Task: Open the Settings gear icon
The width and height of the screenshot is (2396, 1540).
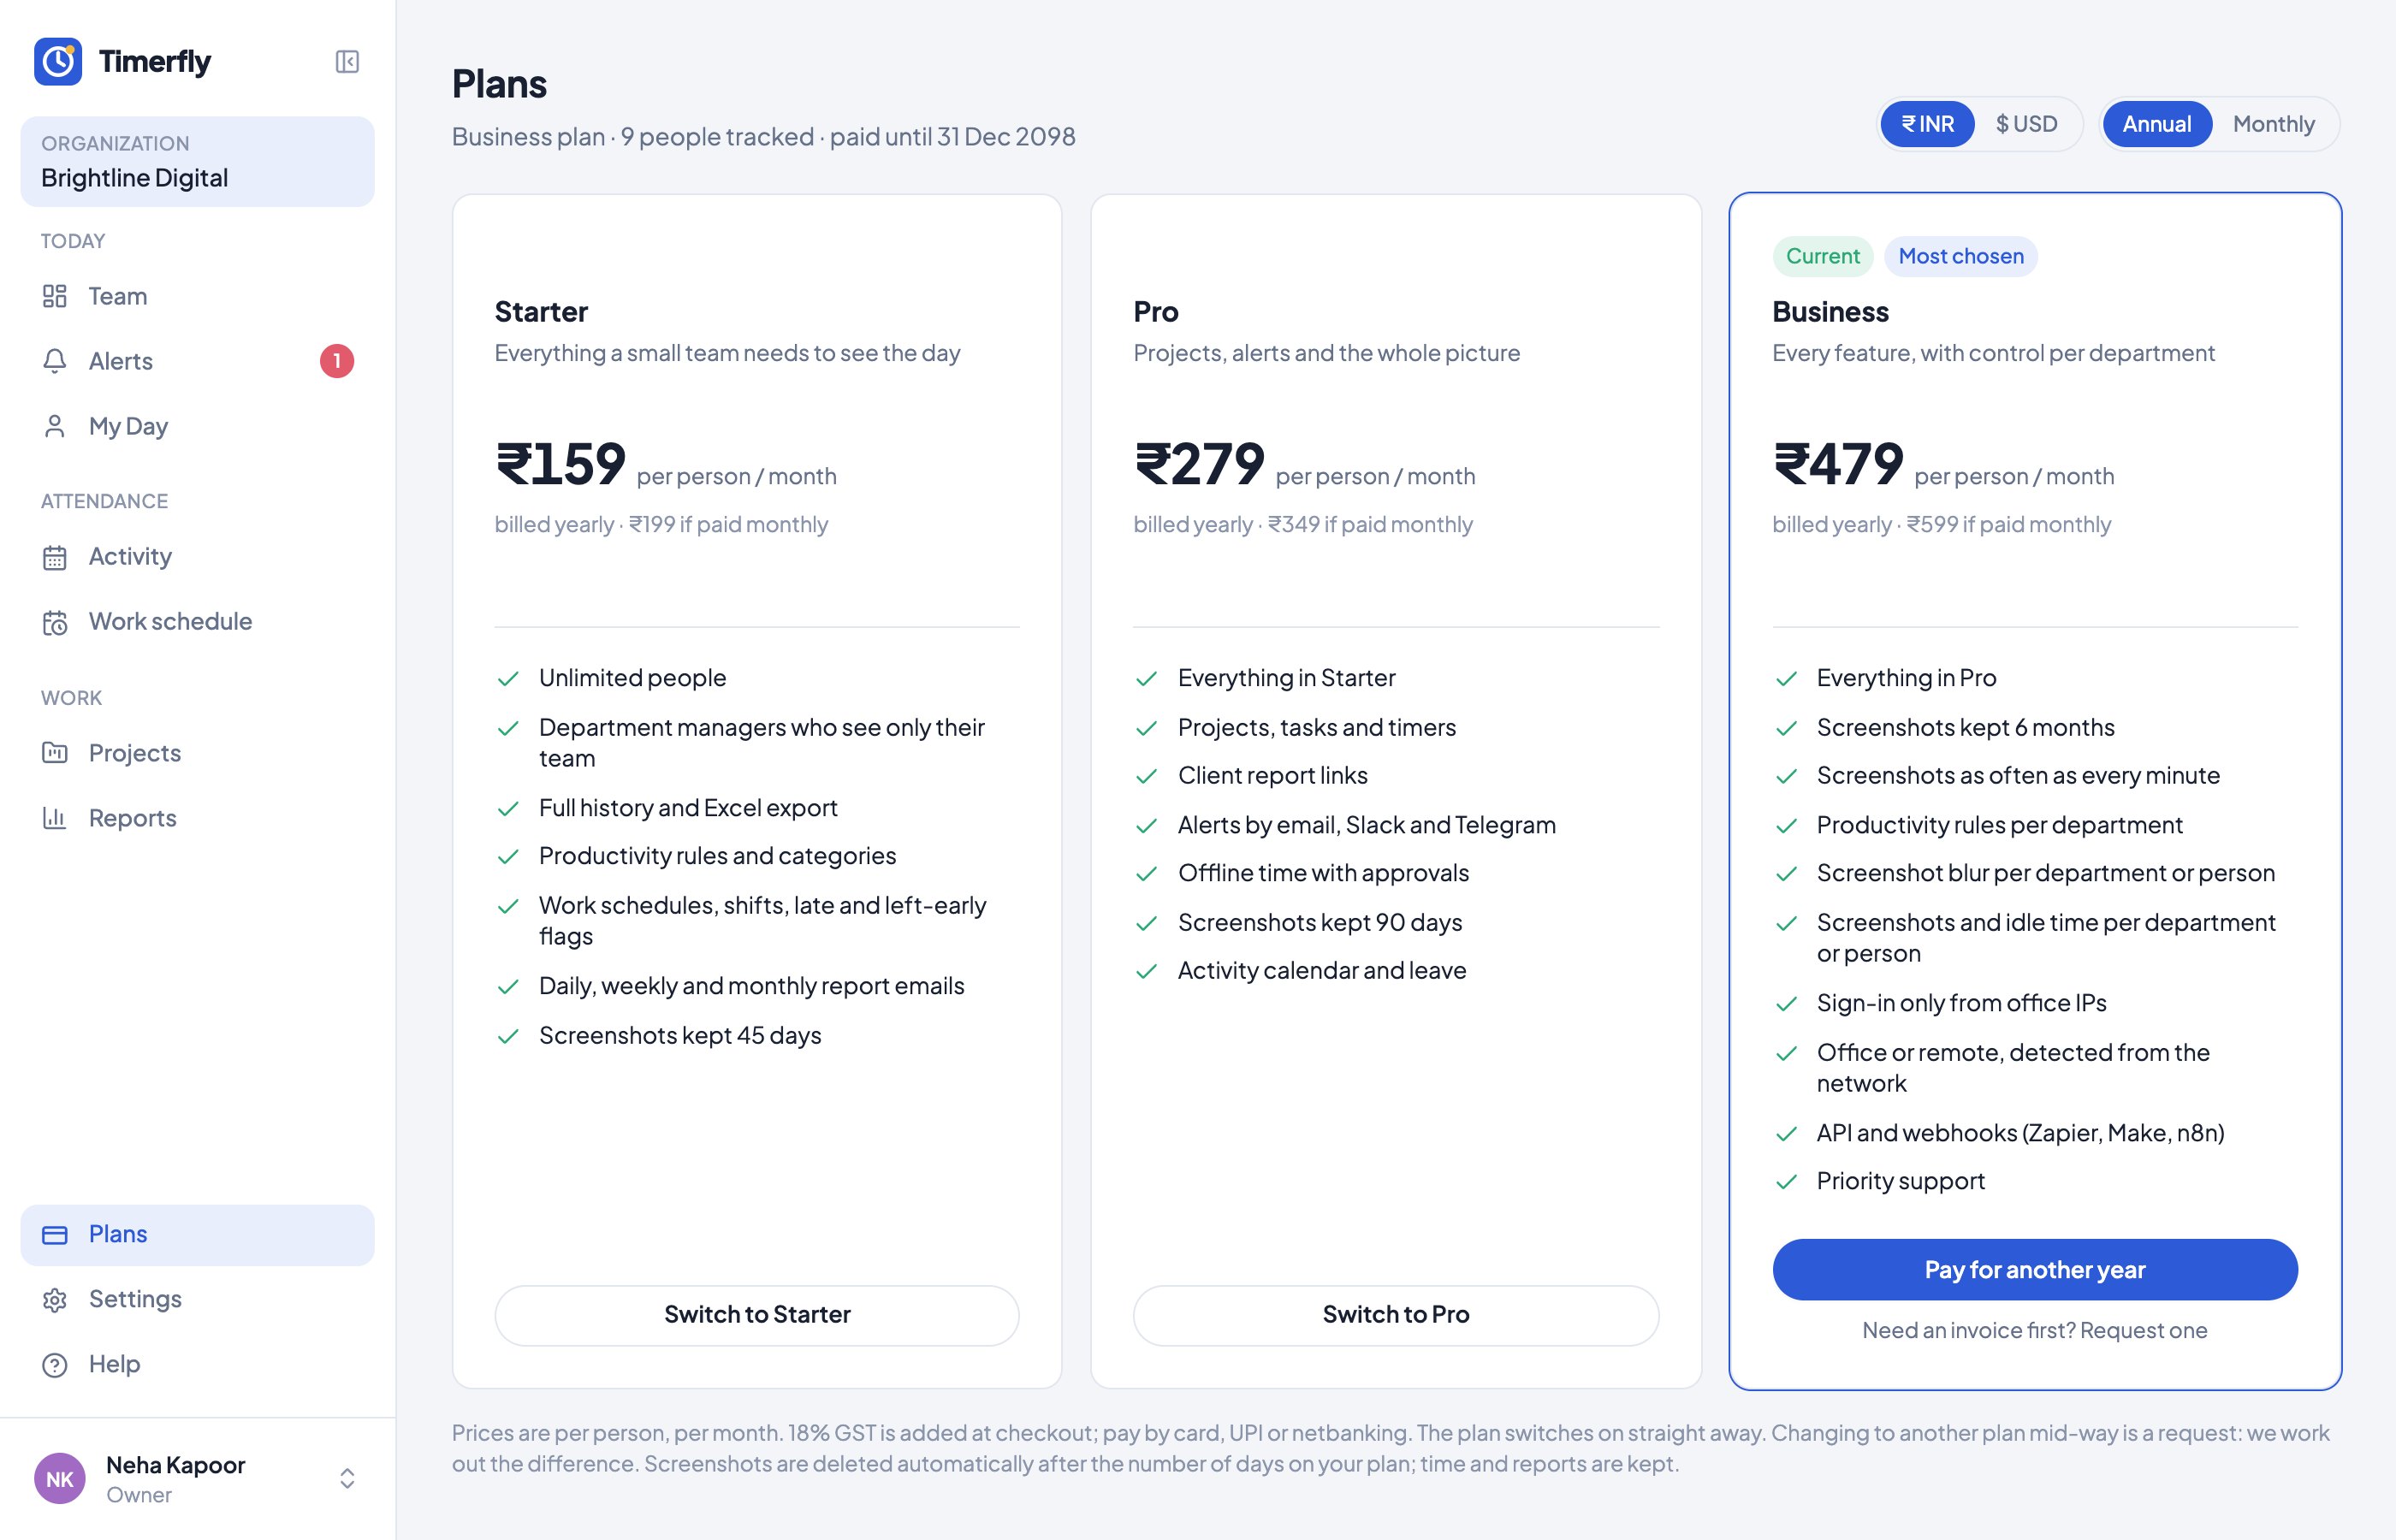Action: click(x=55, y=1299)
